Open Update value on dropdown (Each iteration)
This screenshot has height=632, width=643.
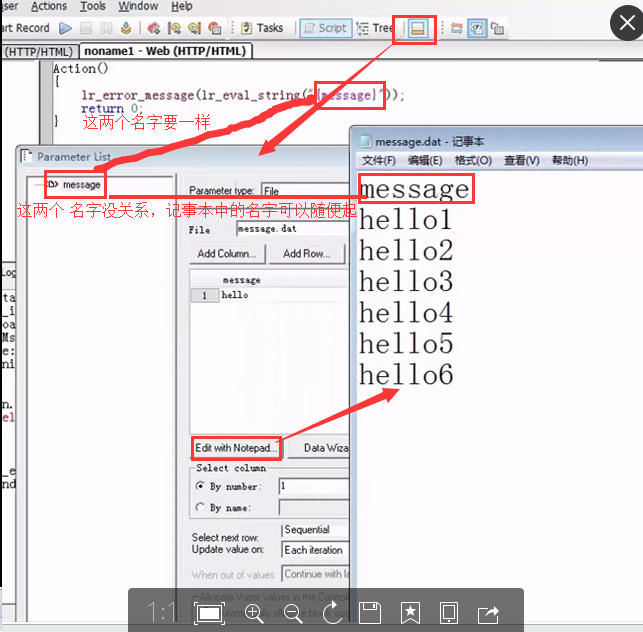[316, 550]
